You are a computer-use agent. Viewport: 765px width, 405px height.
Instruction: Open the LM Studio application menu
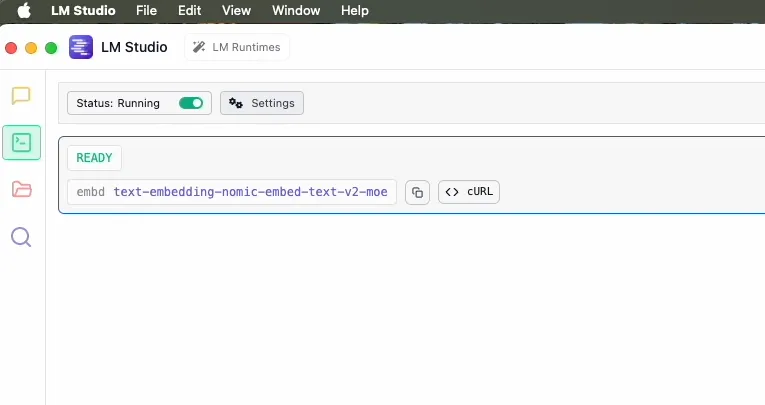click(83, 10)
